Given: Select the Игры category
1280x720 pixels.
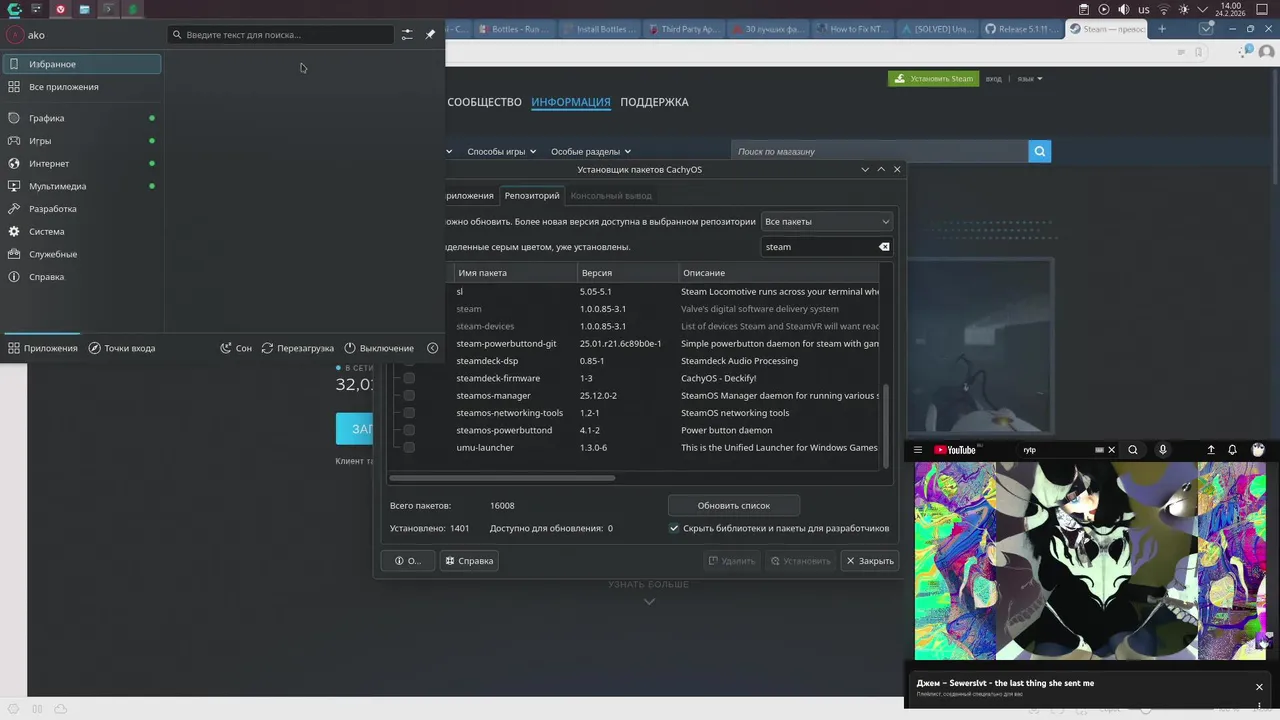Looking at the screenshot, I should (82, 141).
